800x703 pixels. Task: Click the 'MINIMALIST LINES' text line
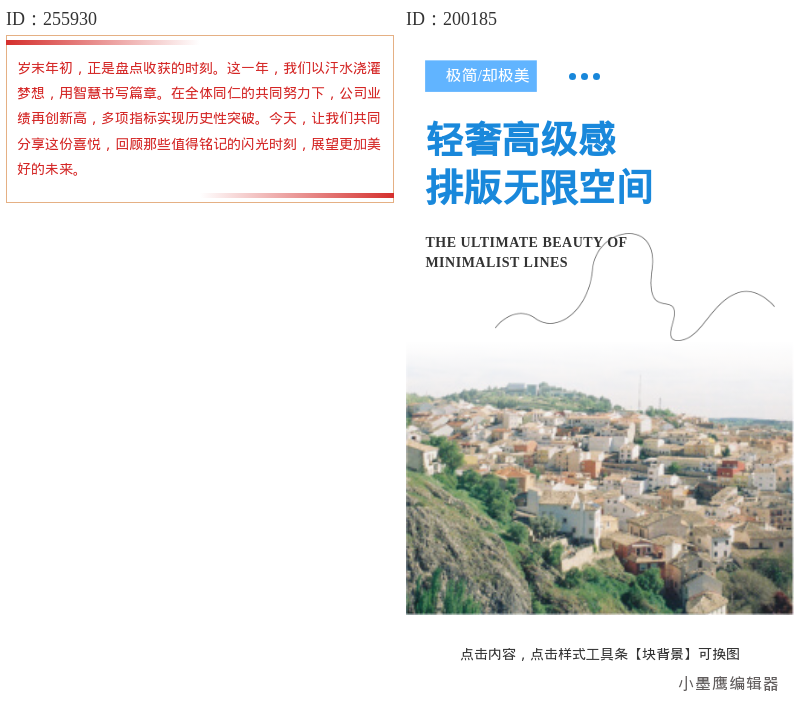[x=495, y=262]
